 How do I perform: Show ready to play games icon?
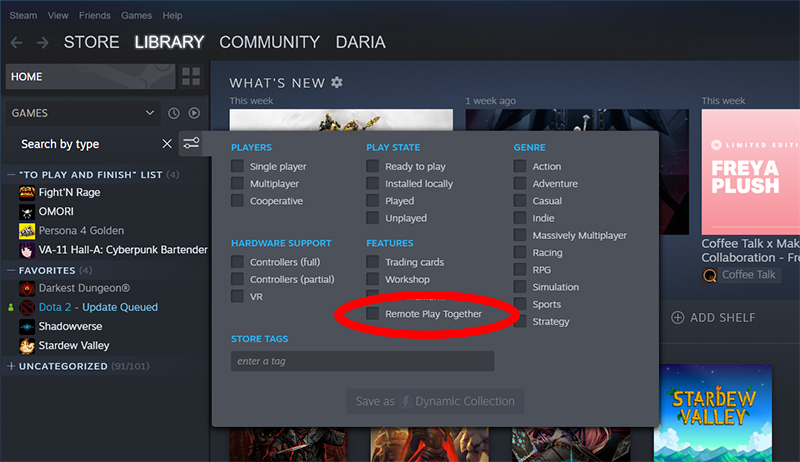click(x=194, y=113)
